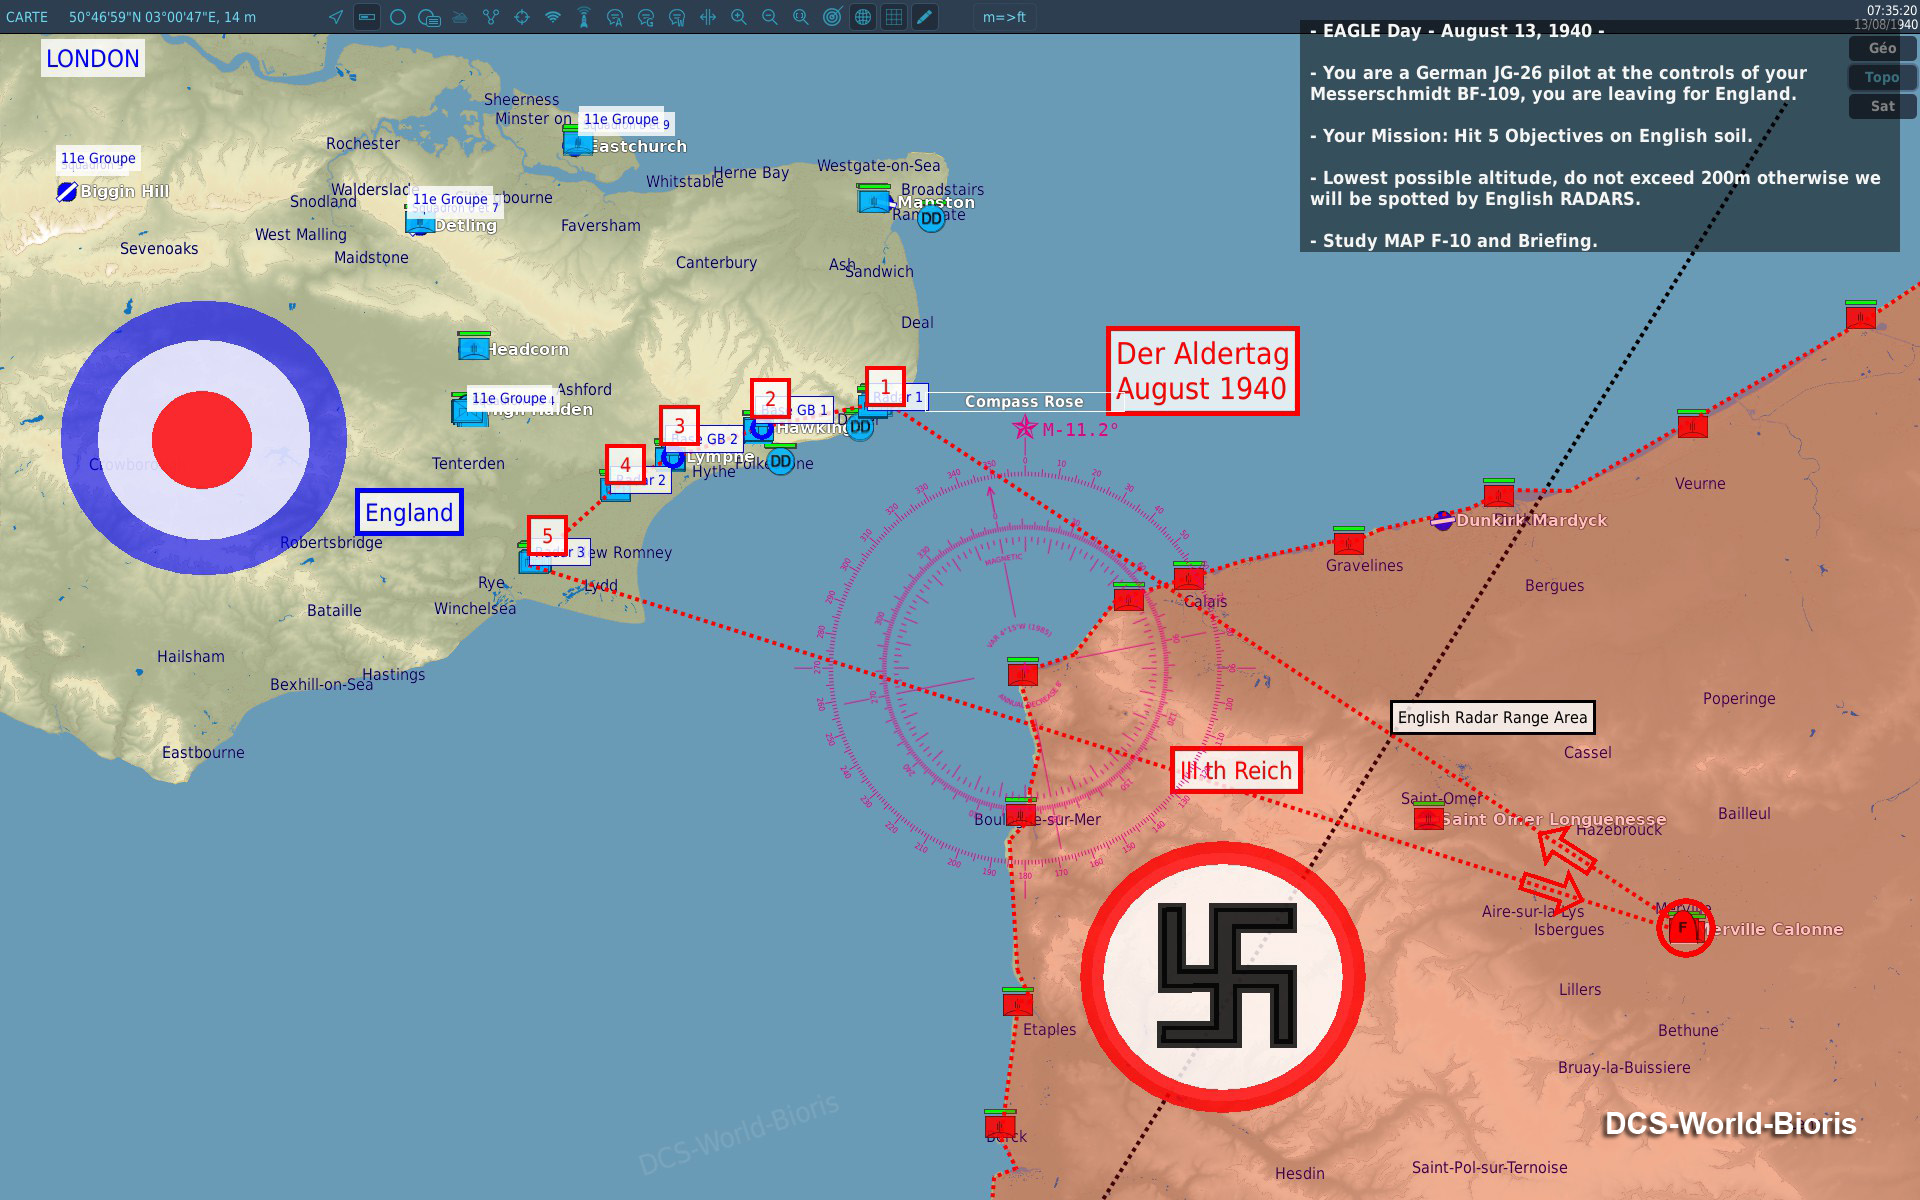This screenshot has height=1200, width=1920.
Task: Toggle the ruler measurement bar button
Action: pyautogui.click(x=367, y=17)
